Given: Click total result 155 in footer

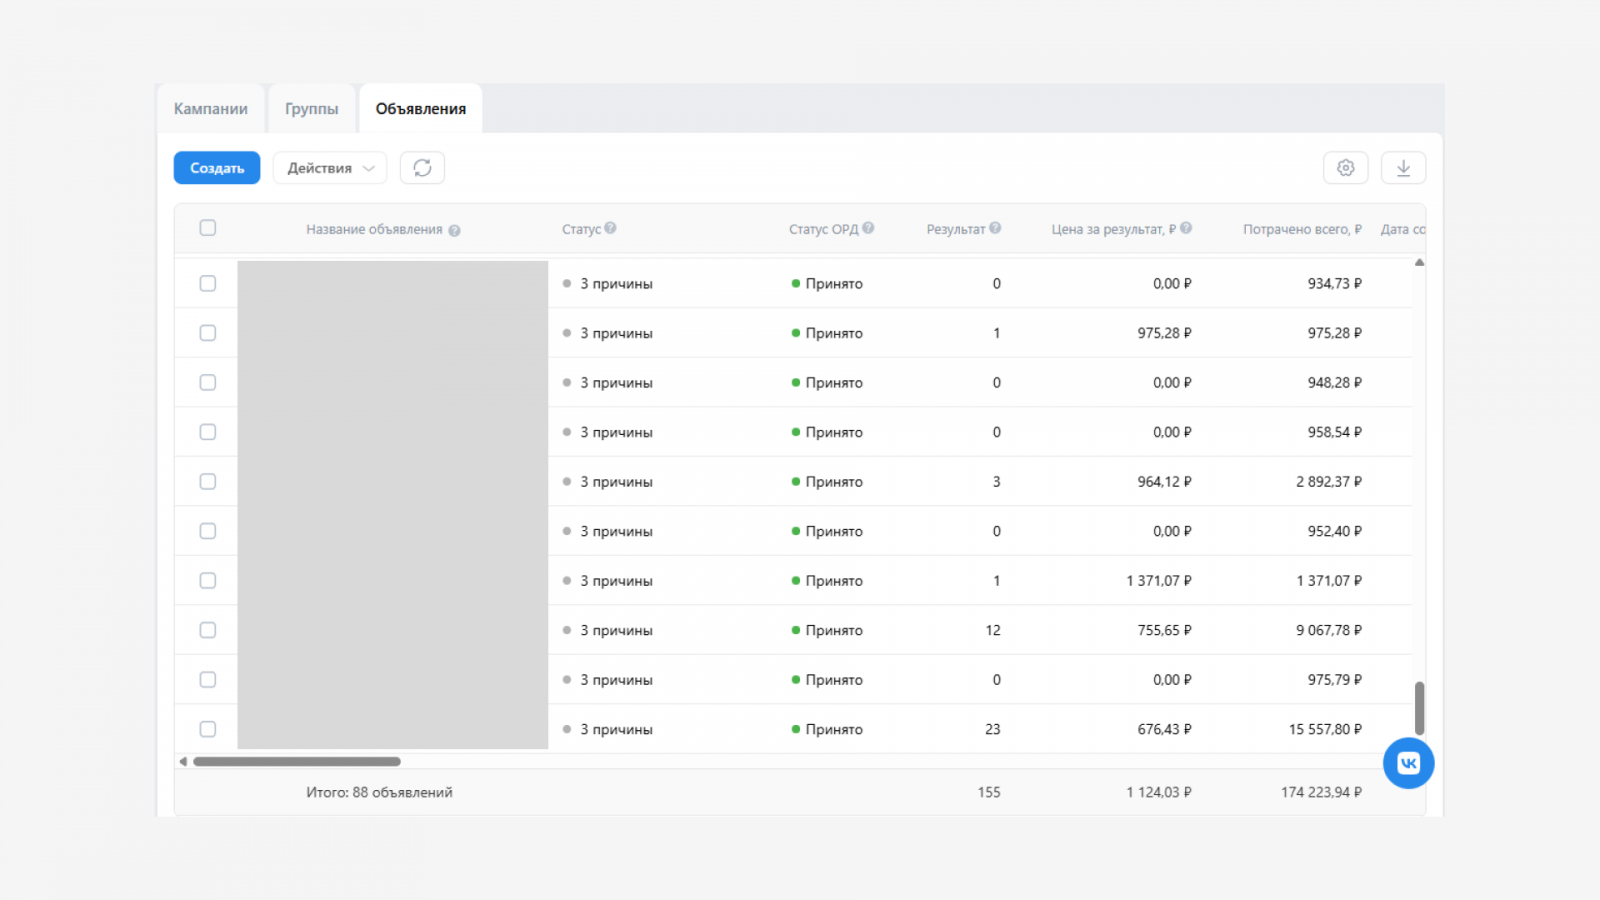Looking at the screenshot, I should tap(989, 792).
